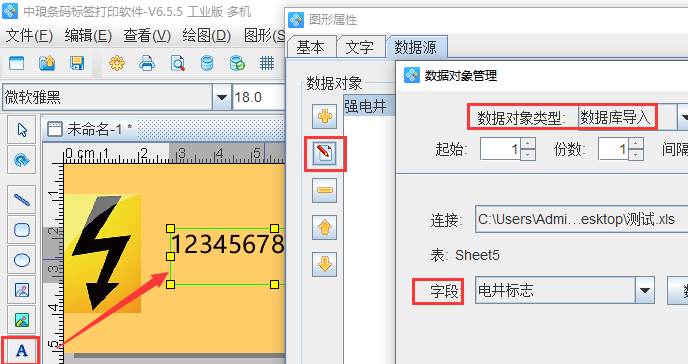The width and height of the screenshot is (688, 364).
Task: Open the 数据库导入 data object type dropdown
Action: click(682, 117)
